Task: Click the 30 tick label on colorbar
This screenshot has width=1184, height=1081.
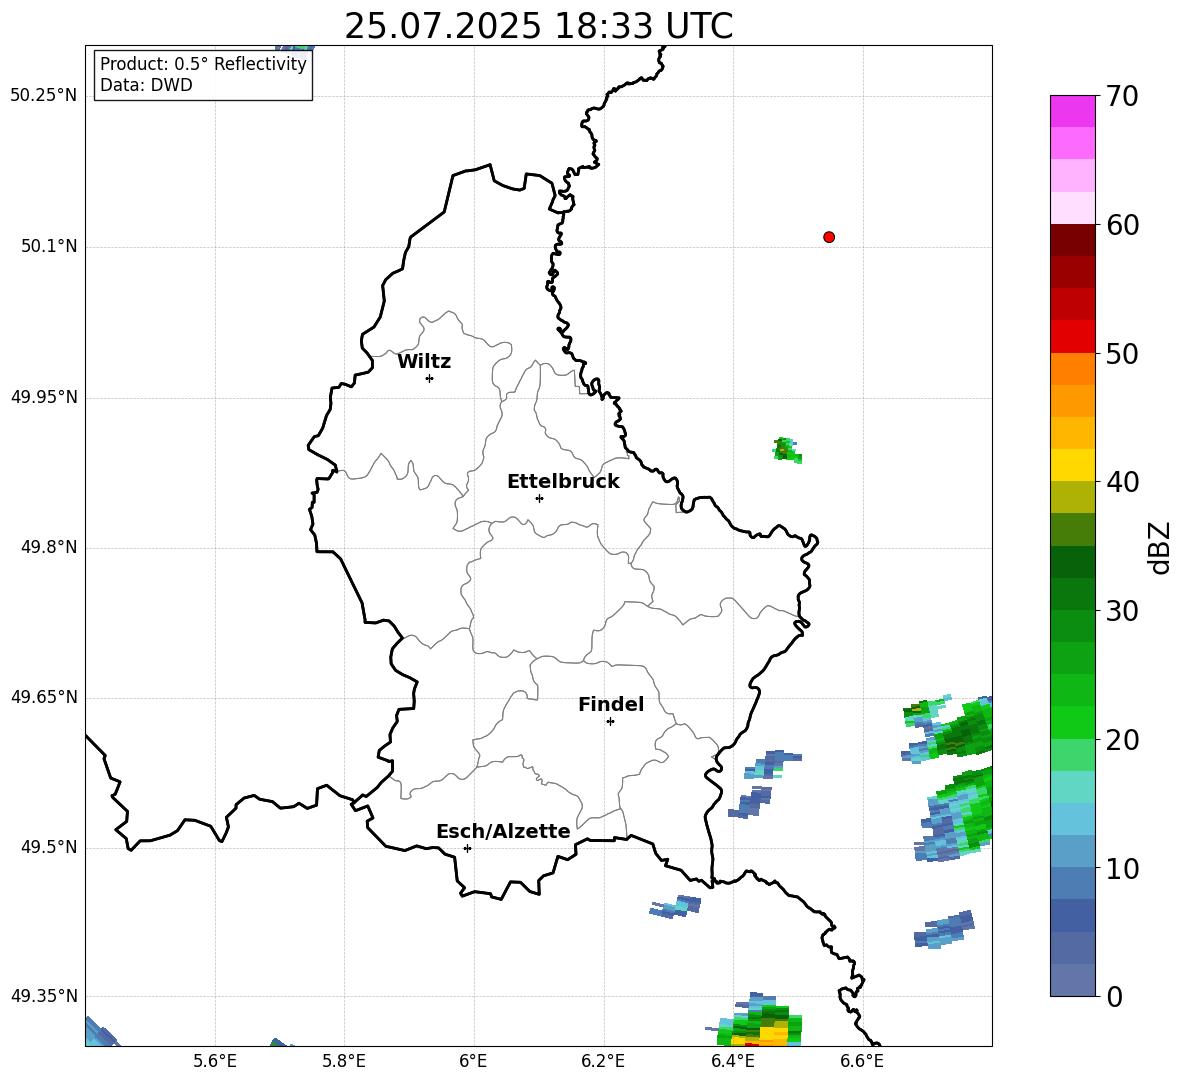Action: click(1122, 611)
